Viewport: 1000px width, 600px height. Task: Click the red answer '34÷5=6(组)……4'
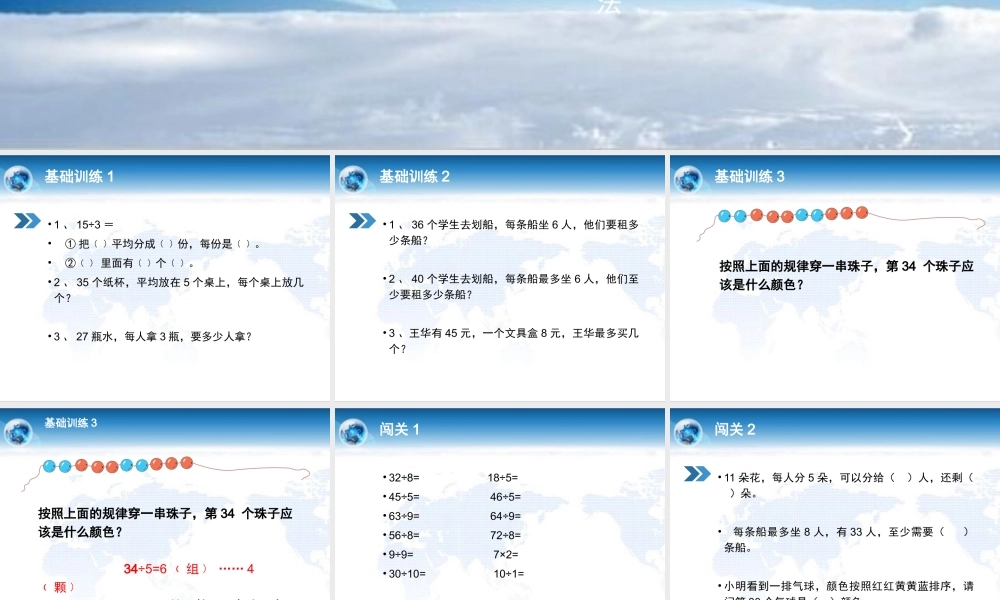point(189,569)
